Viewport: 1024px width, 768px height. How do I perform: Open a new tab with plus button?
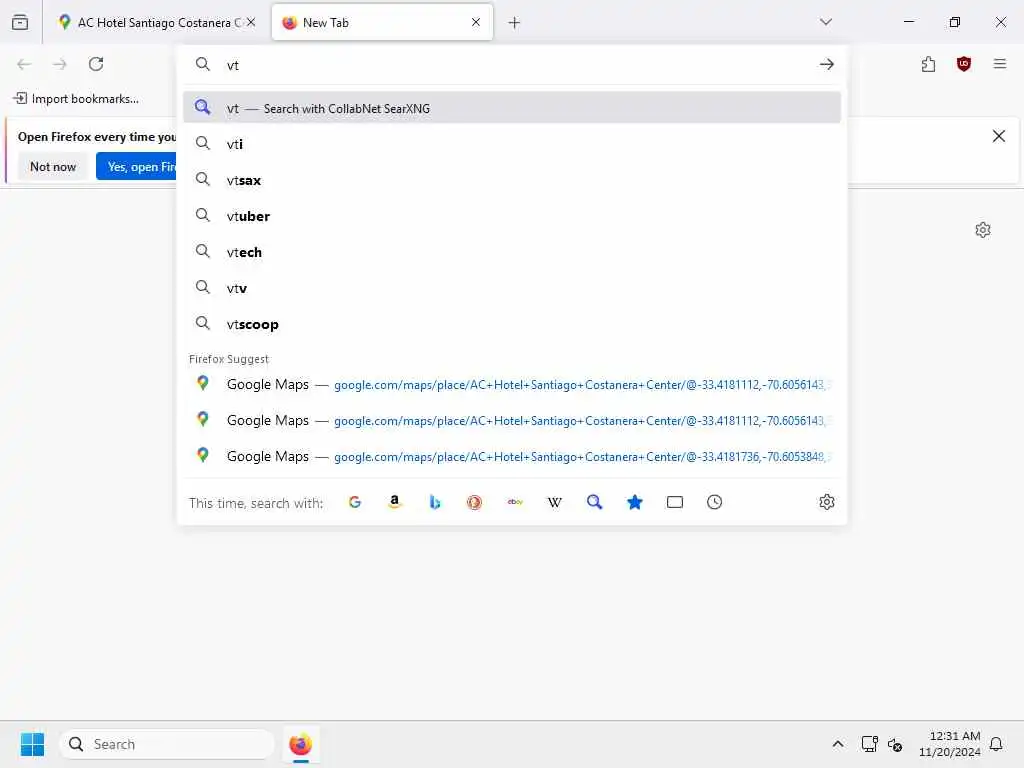coord(515,23)
